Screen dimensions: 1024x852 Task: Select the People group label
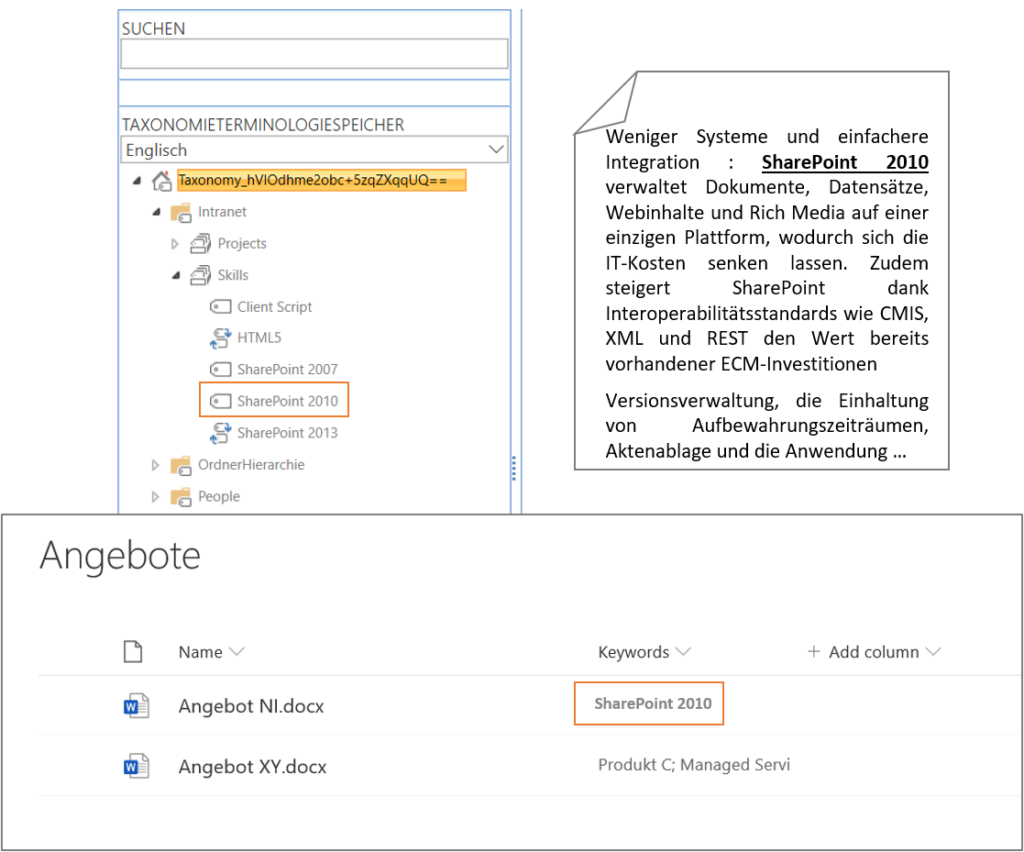coord(219,497)
